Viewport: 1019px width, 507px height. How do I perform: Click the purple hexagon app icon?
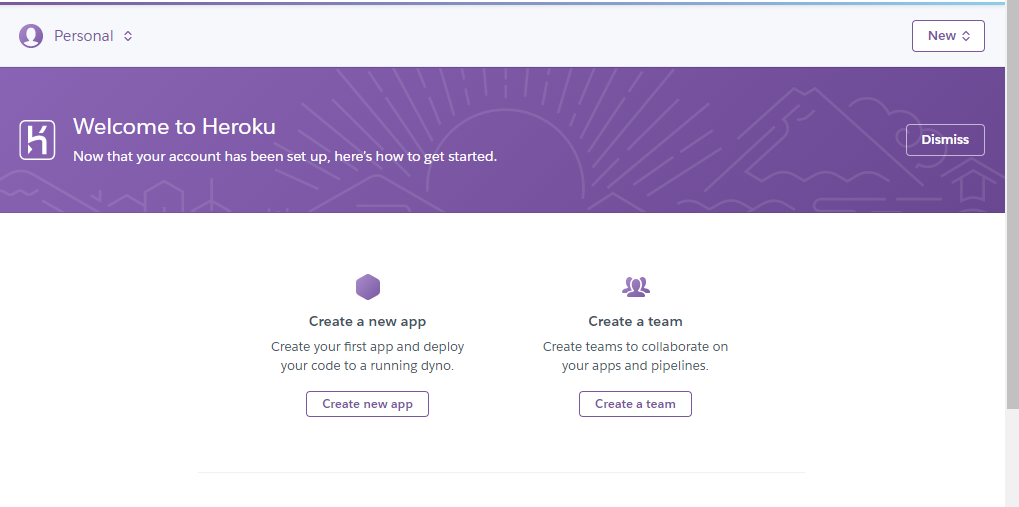click(x=368, y=287)
